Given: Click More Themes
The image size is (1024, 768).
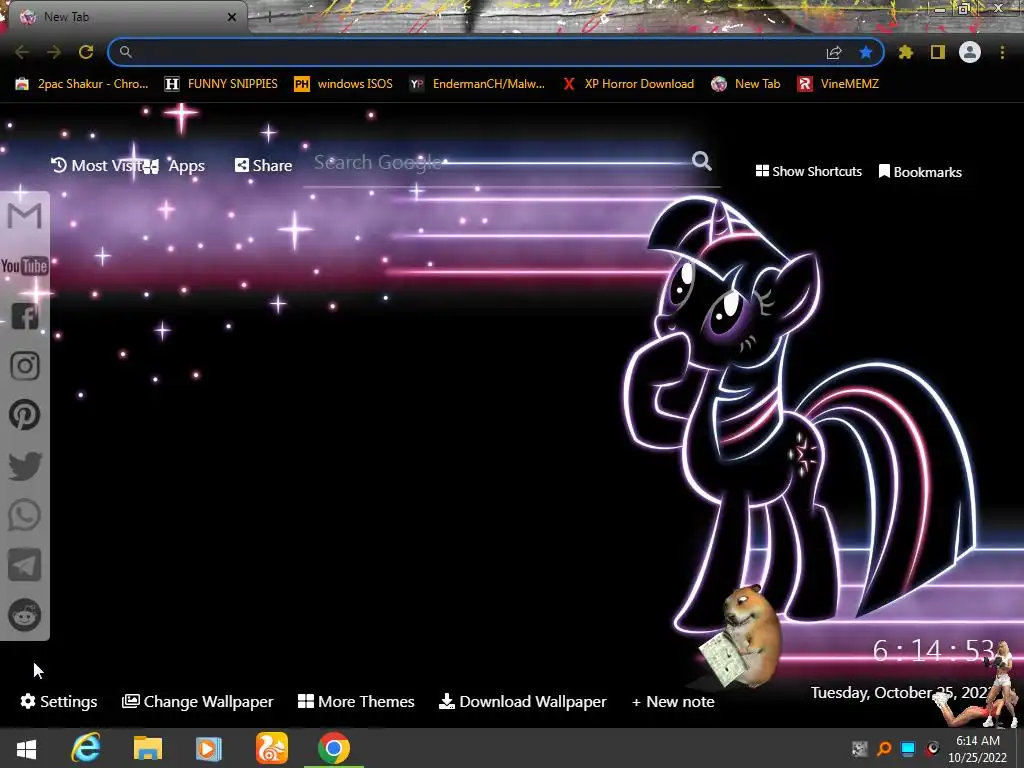Looking at the screenshot, I should pyautogui.click(x=356, y=701).
